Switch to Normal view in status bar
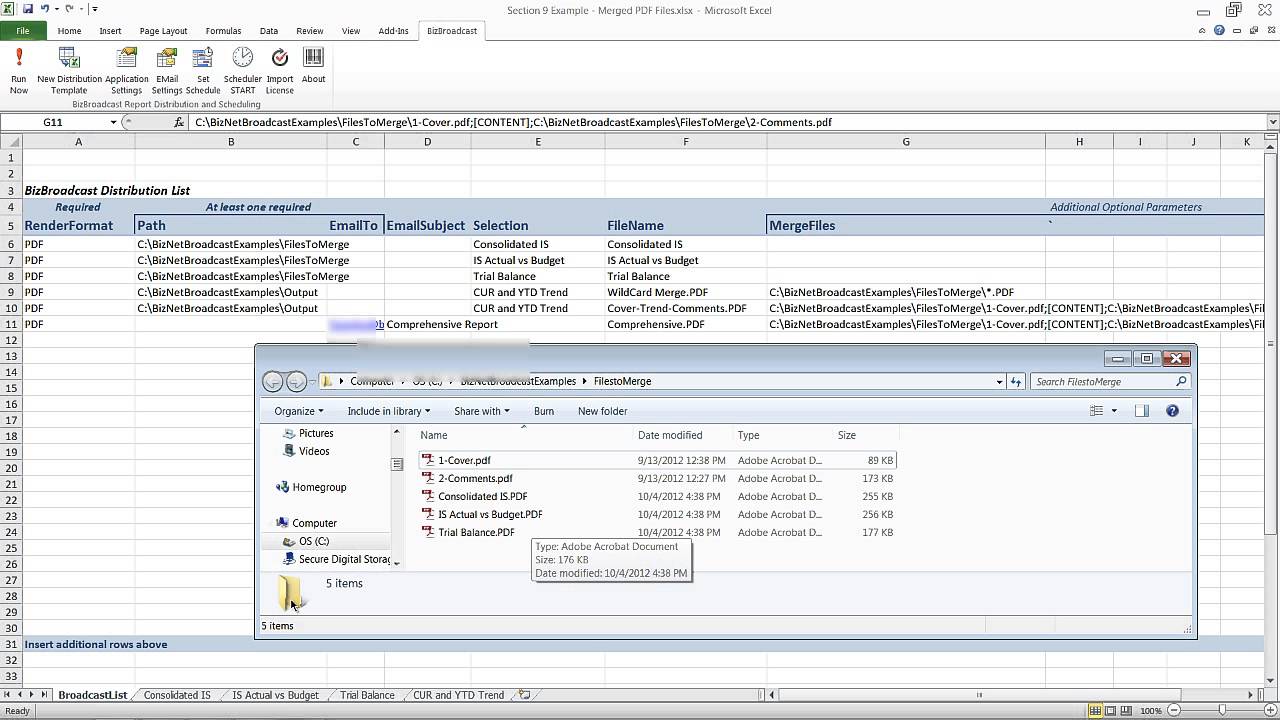This screenshot has width=1280, height=720. (x=1096, y=711)
